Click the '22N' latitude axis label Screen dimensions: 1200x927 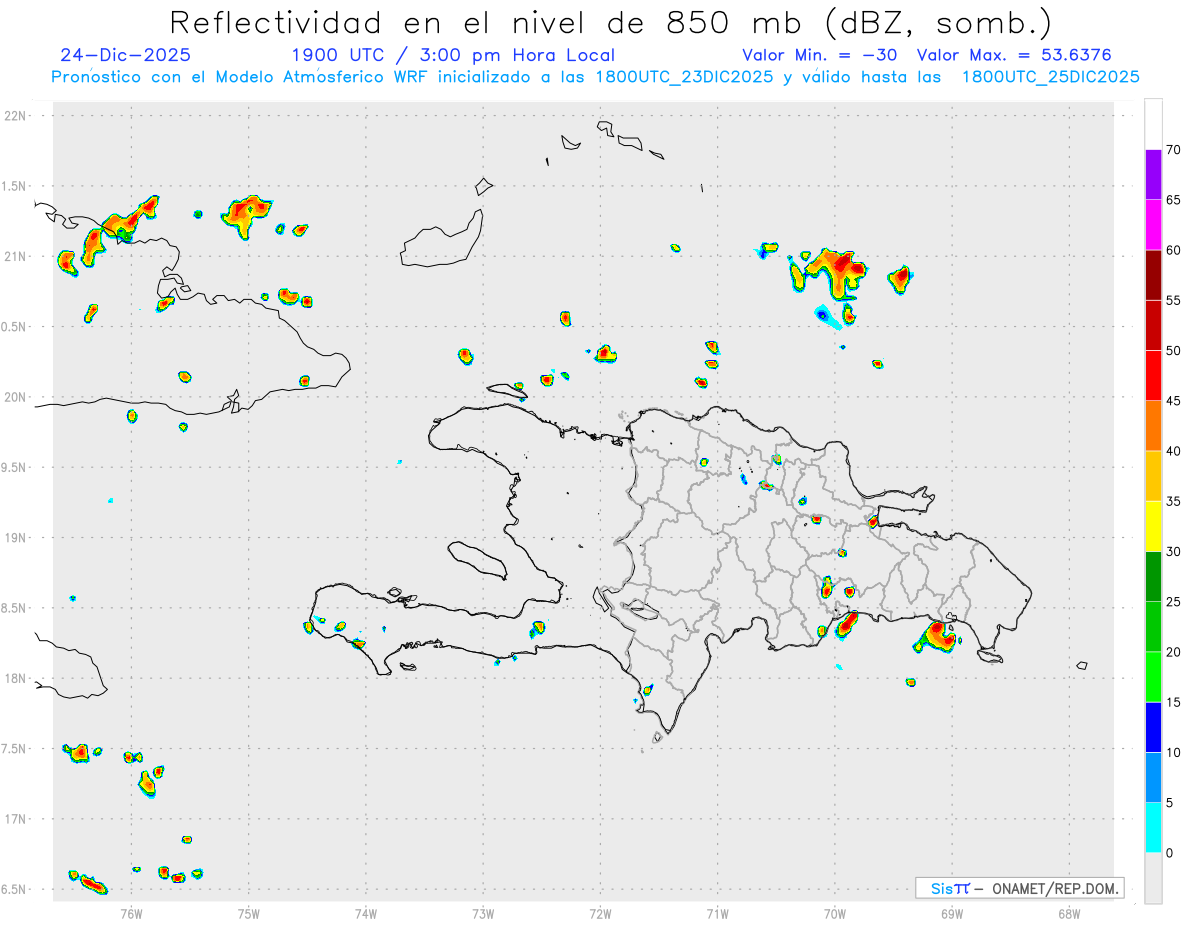point(15,116)
